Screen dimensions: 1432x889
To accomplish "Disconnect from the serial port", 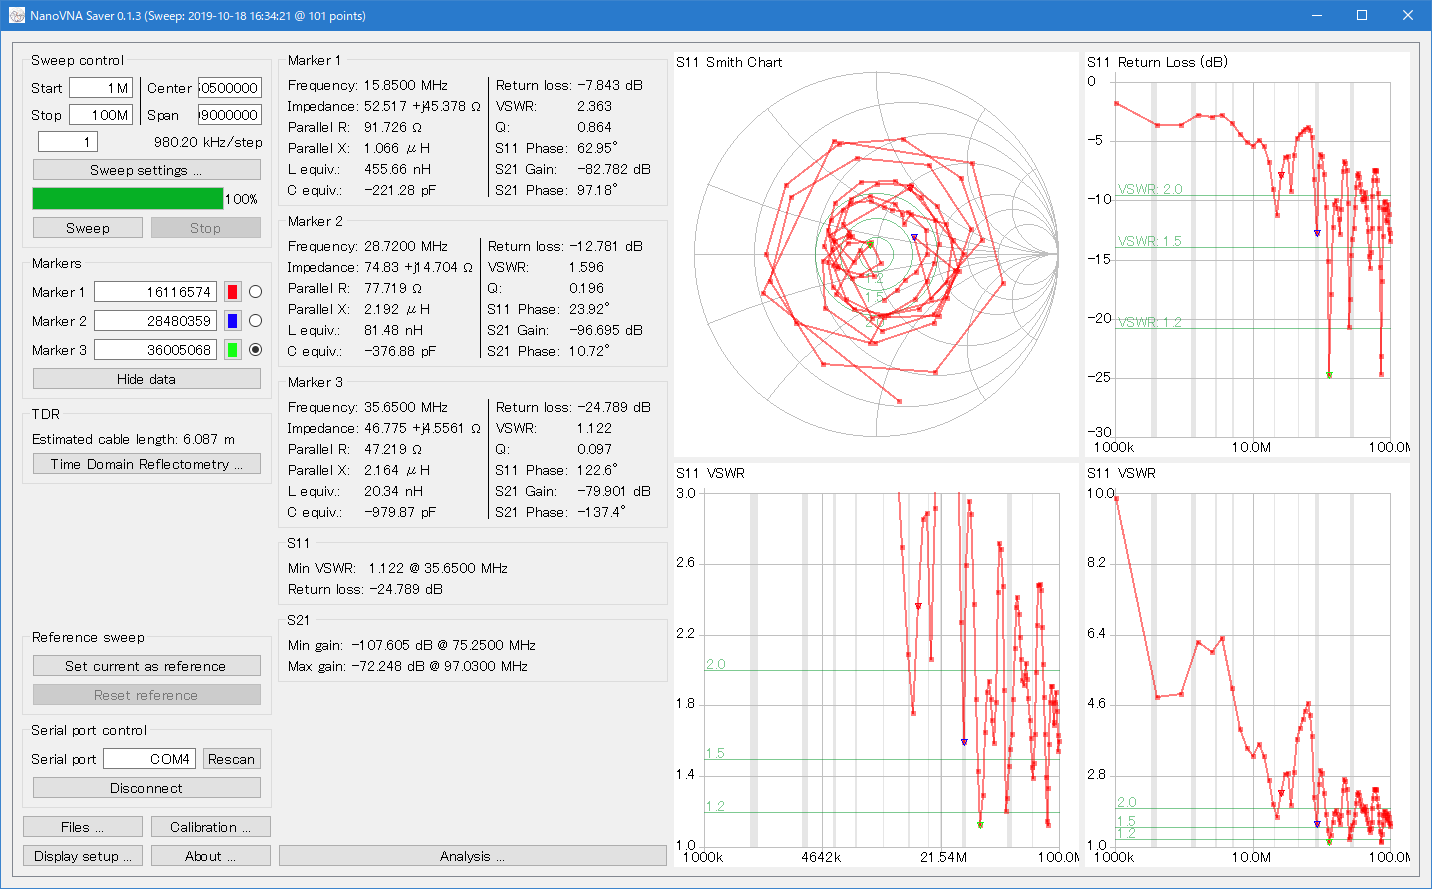I will (147, 788).
